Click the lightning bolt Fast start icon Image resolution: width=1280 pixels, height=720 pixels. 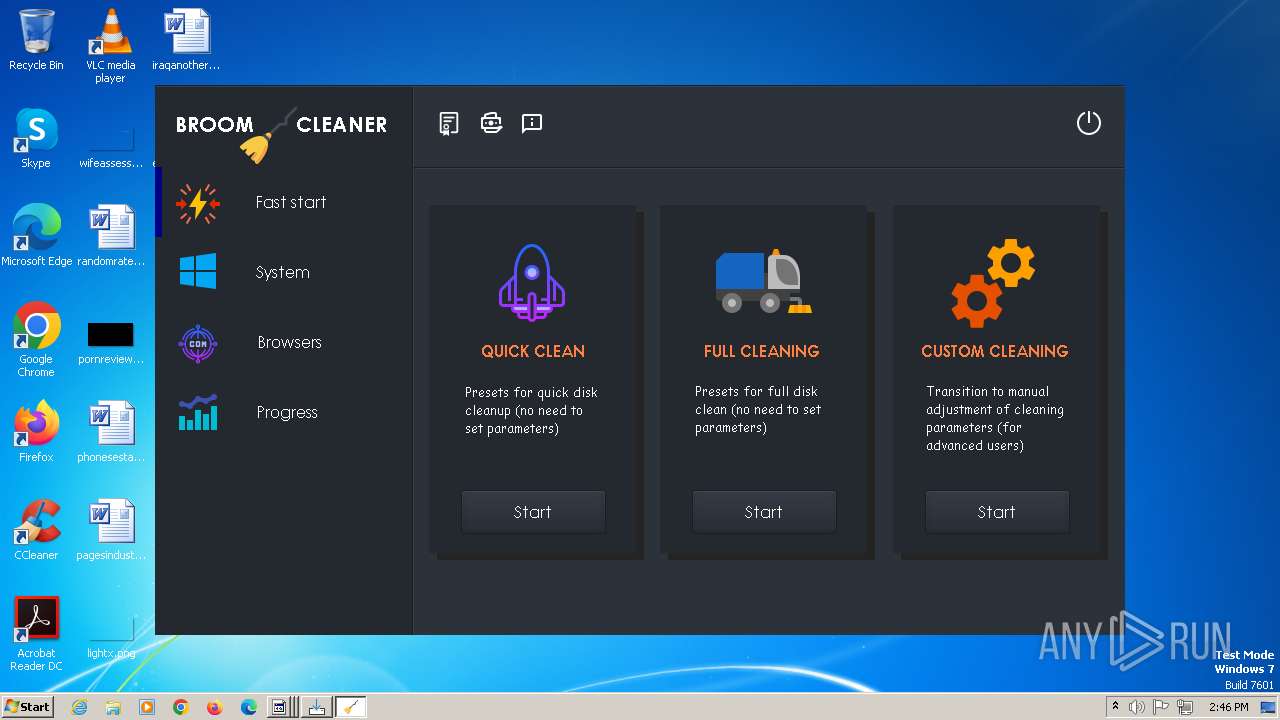click(x=198, y=203)
